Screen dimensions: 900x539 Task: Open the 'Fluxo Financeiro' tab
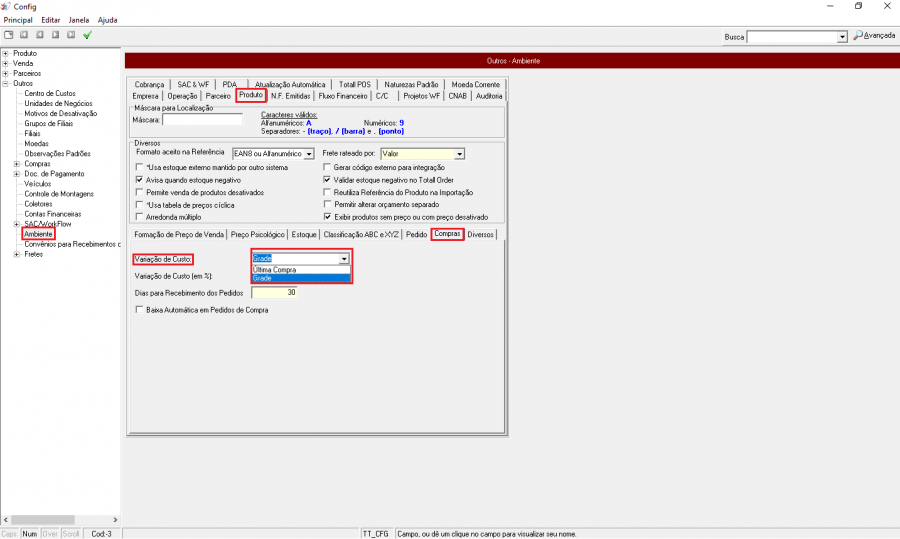[x=343, y=96]
